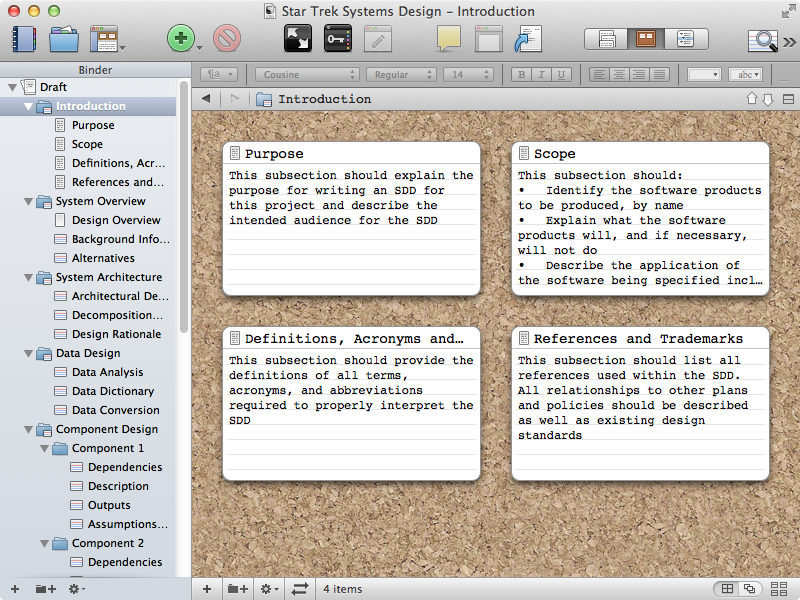Add new folder in corkboard footer
The width and height of the screenshot is (800, 600).
[x=238, y=589]
